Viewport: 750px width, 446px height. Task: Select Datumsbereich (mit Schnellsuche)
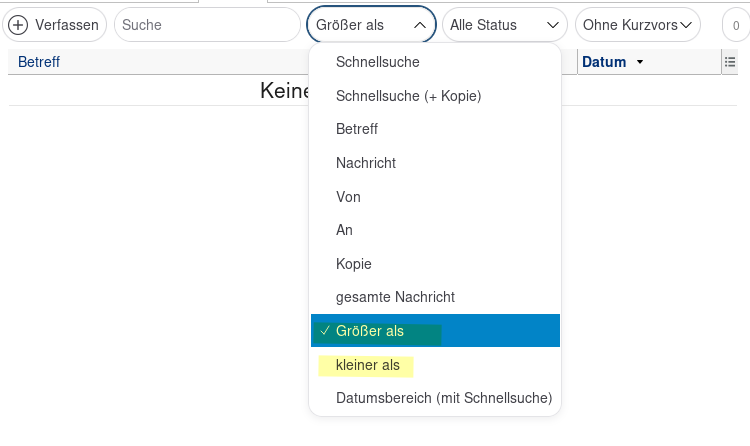coord(444,398)
